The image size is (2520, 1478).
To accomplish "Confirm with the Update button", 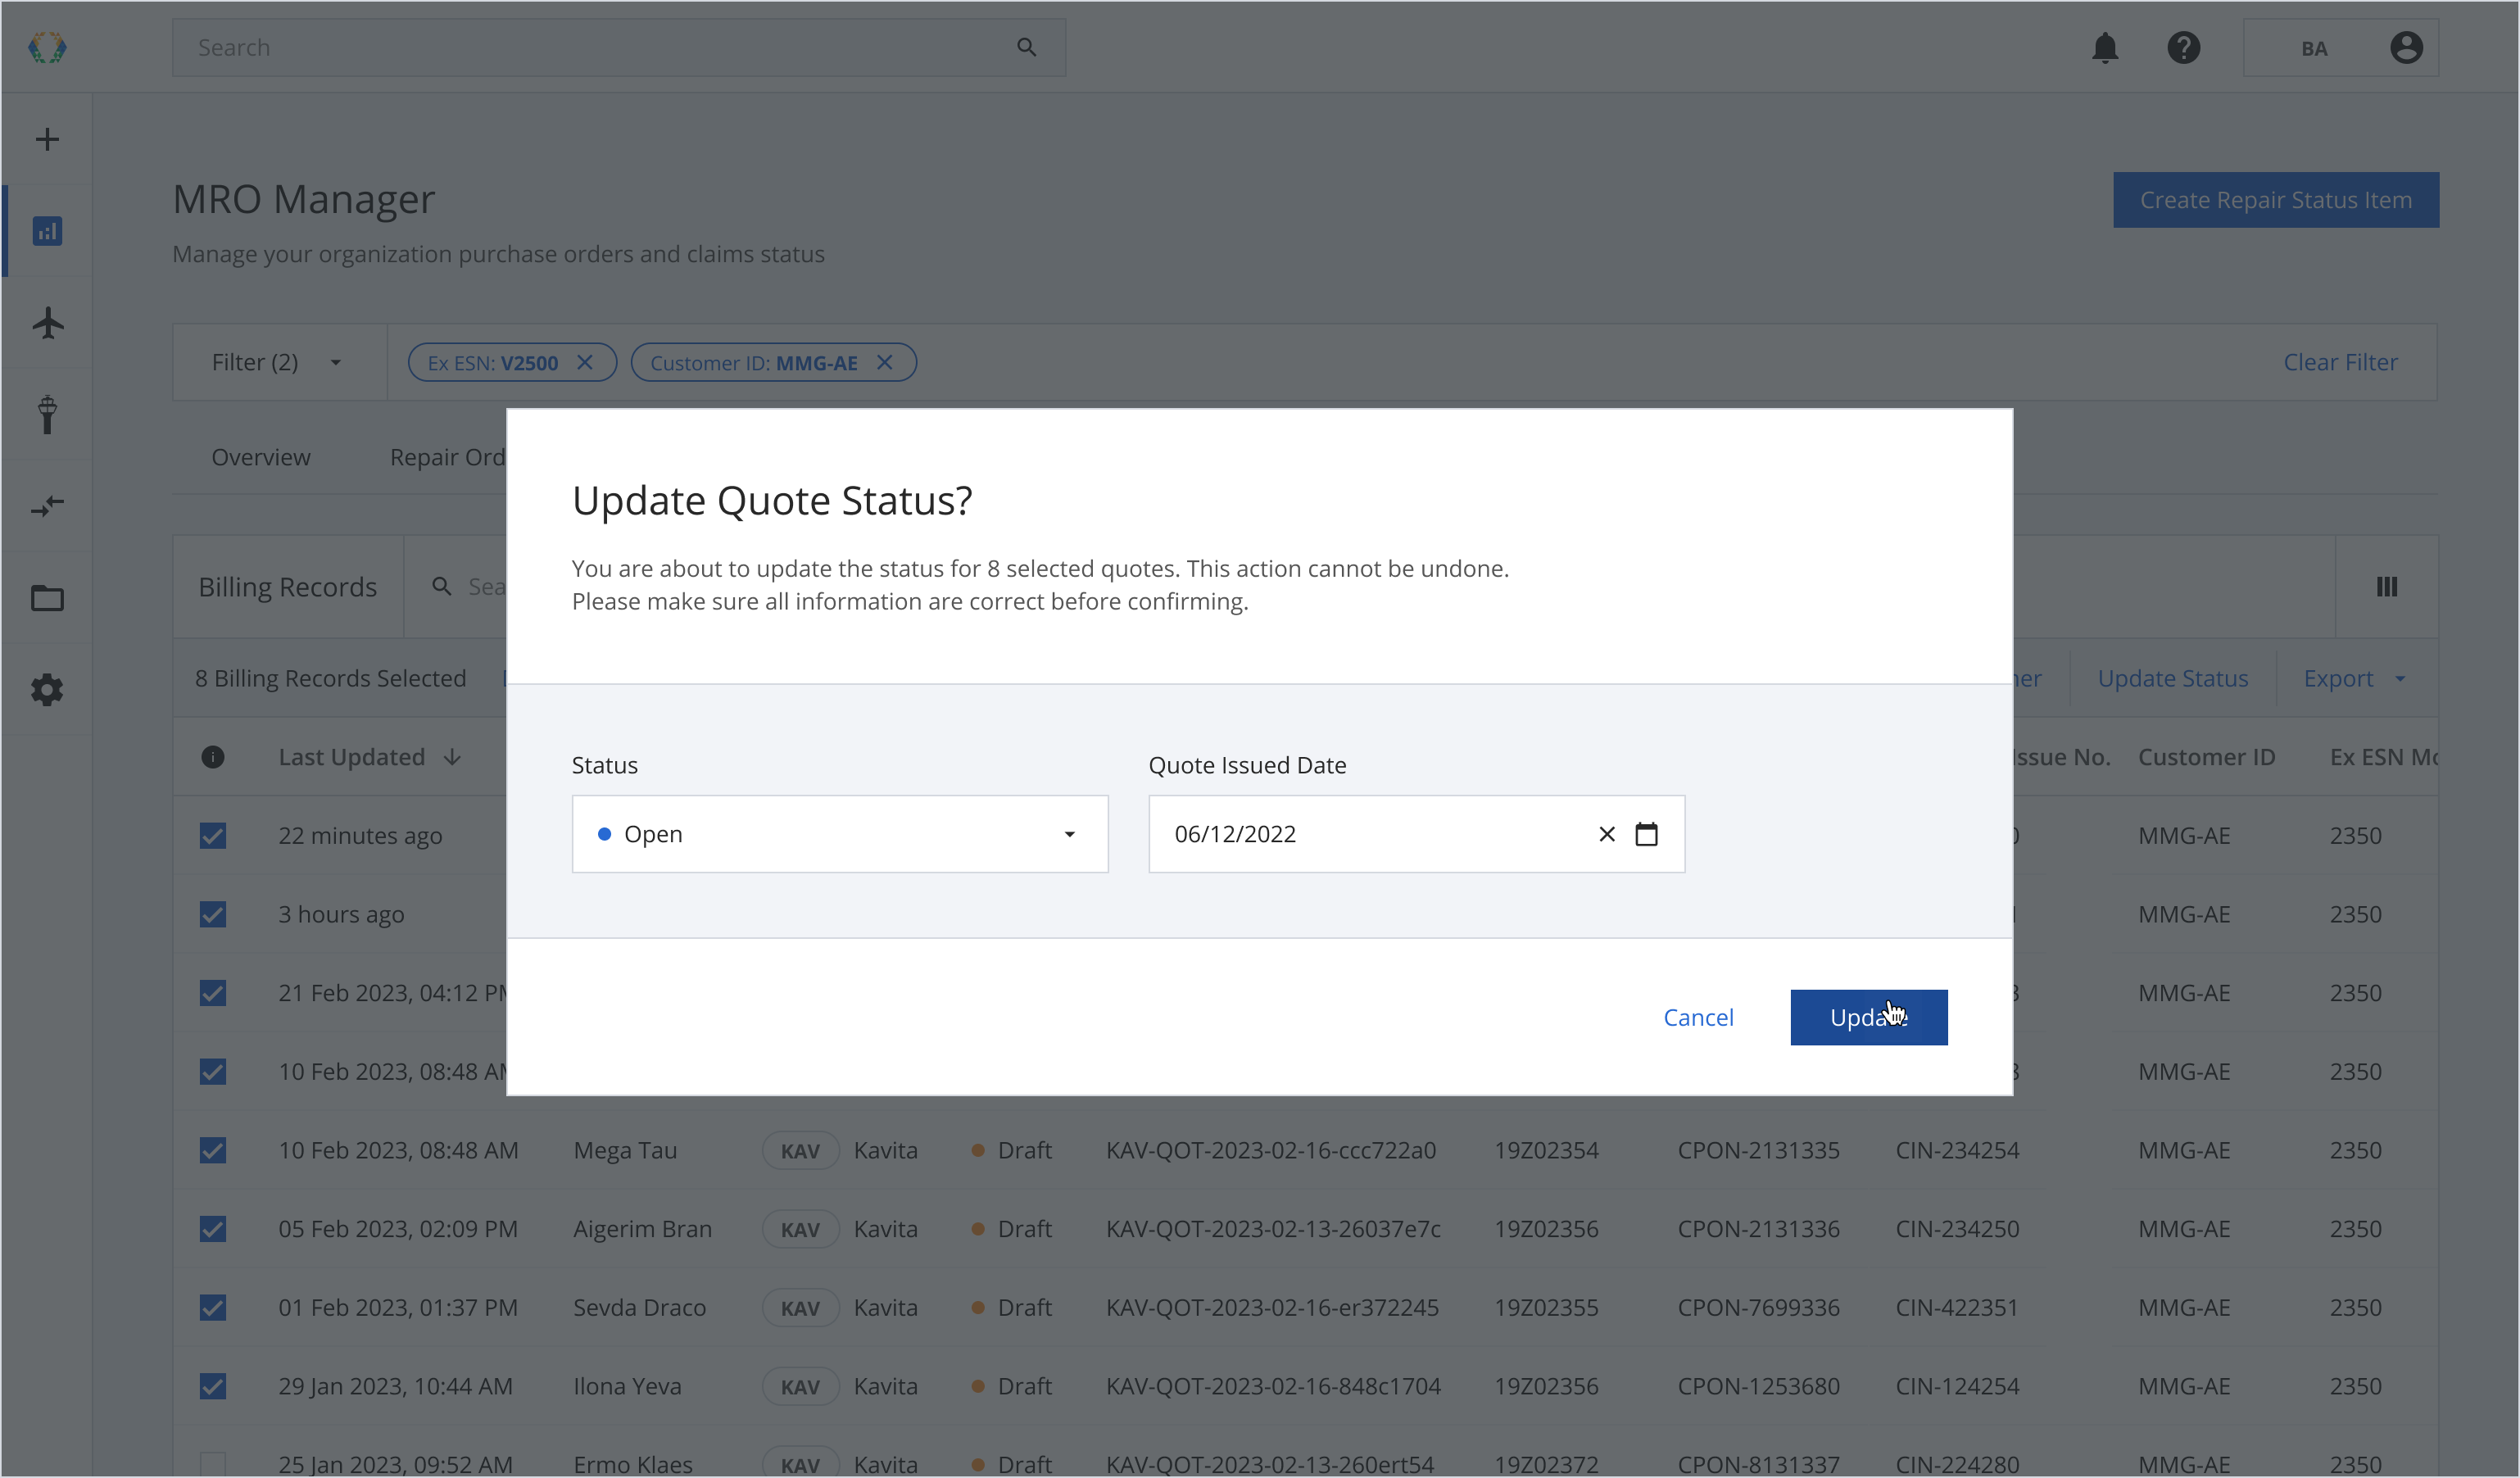I will pyautogui.click(x=1868, y=1017).
